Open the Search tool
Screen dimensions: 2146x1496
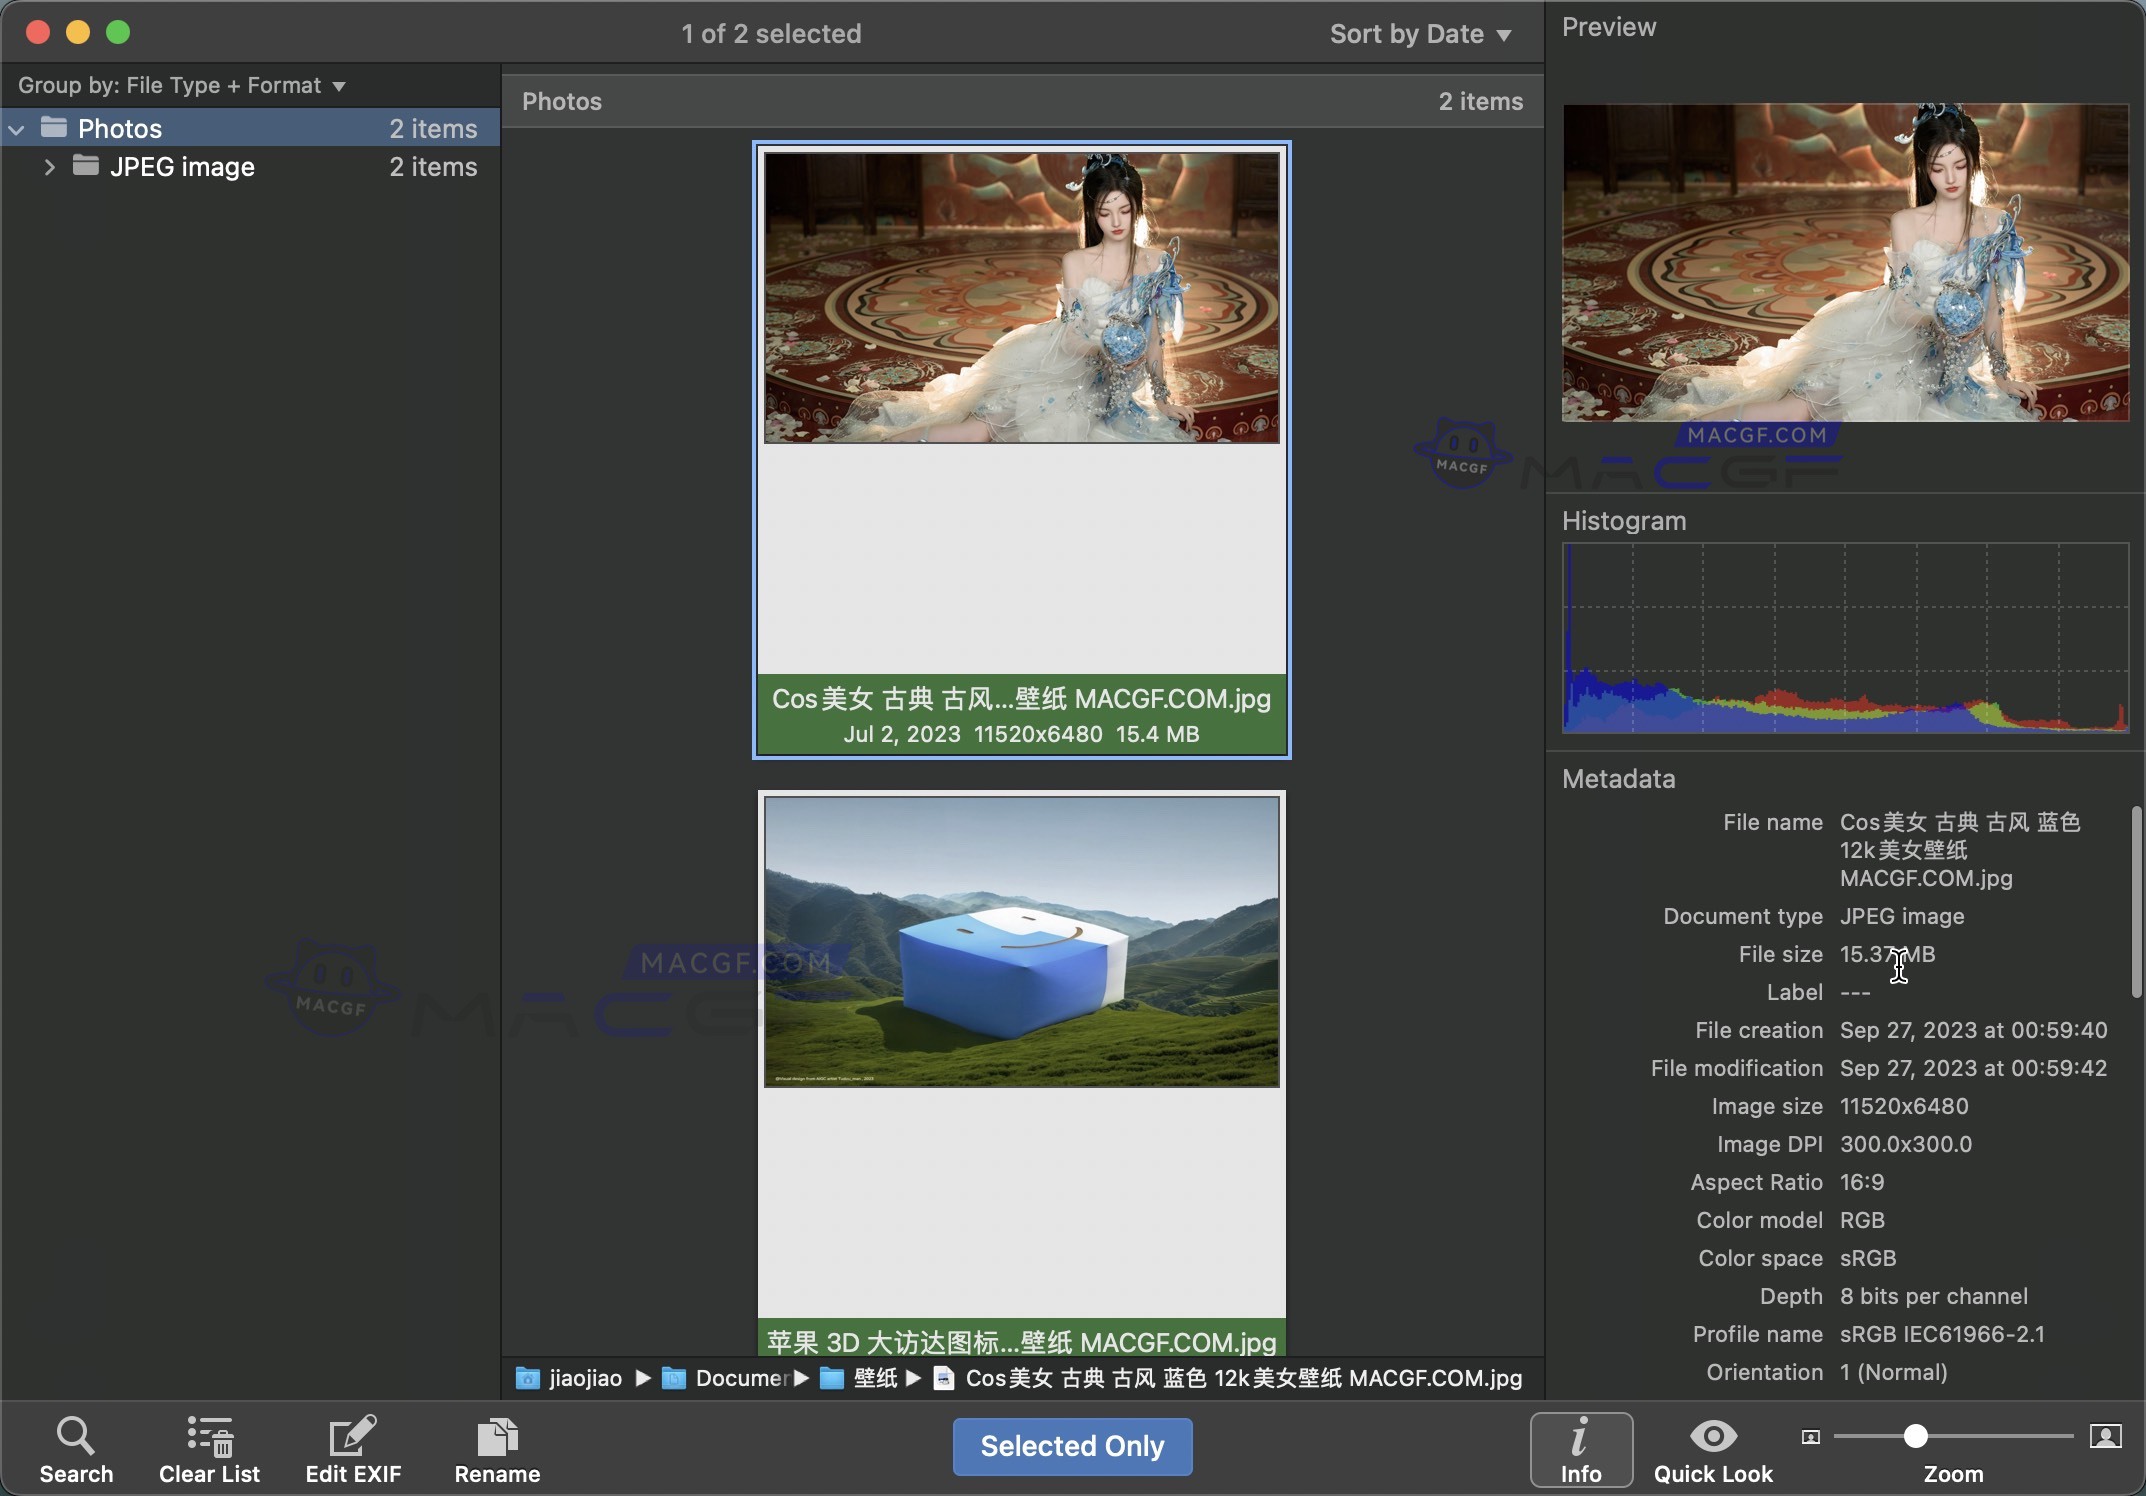76,1447
